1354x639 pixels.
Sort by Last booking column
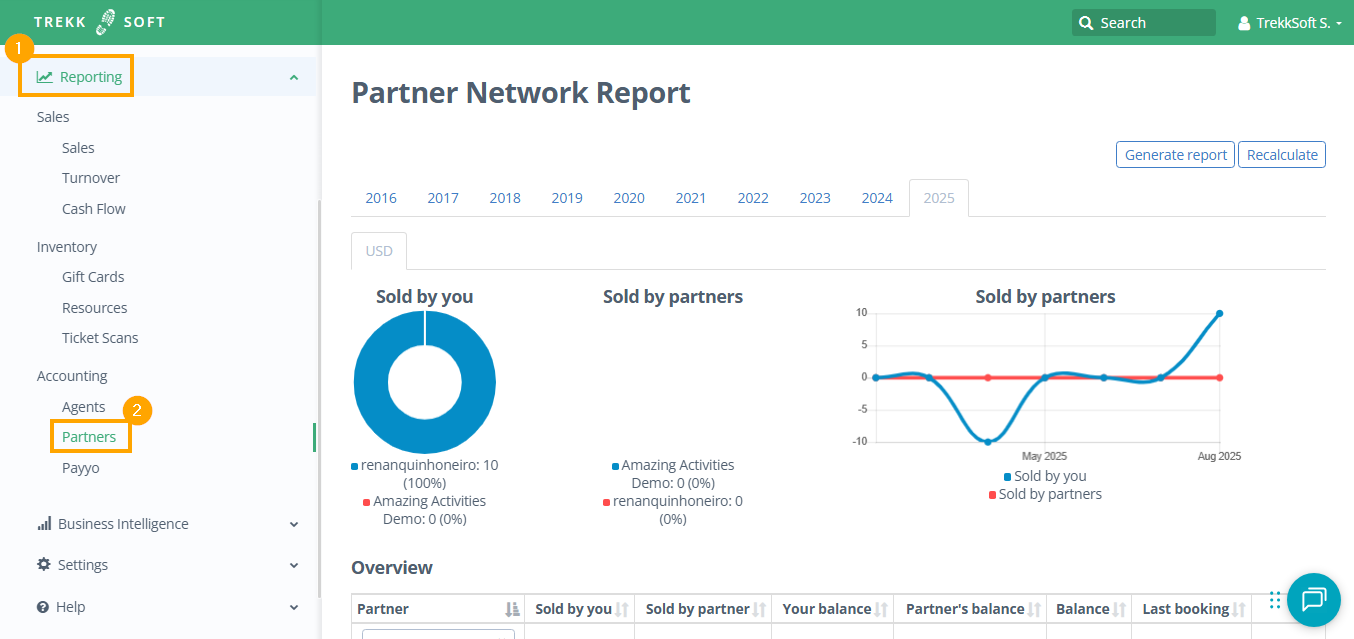click(1239, 609)
